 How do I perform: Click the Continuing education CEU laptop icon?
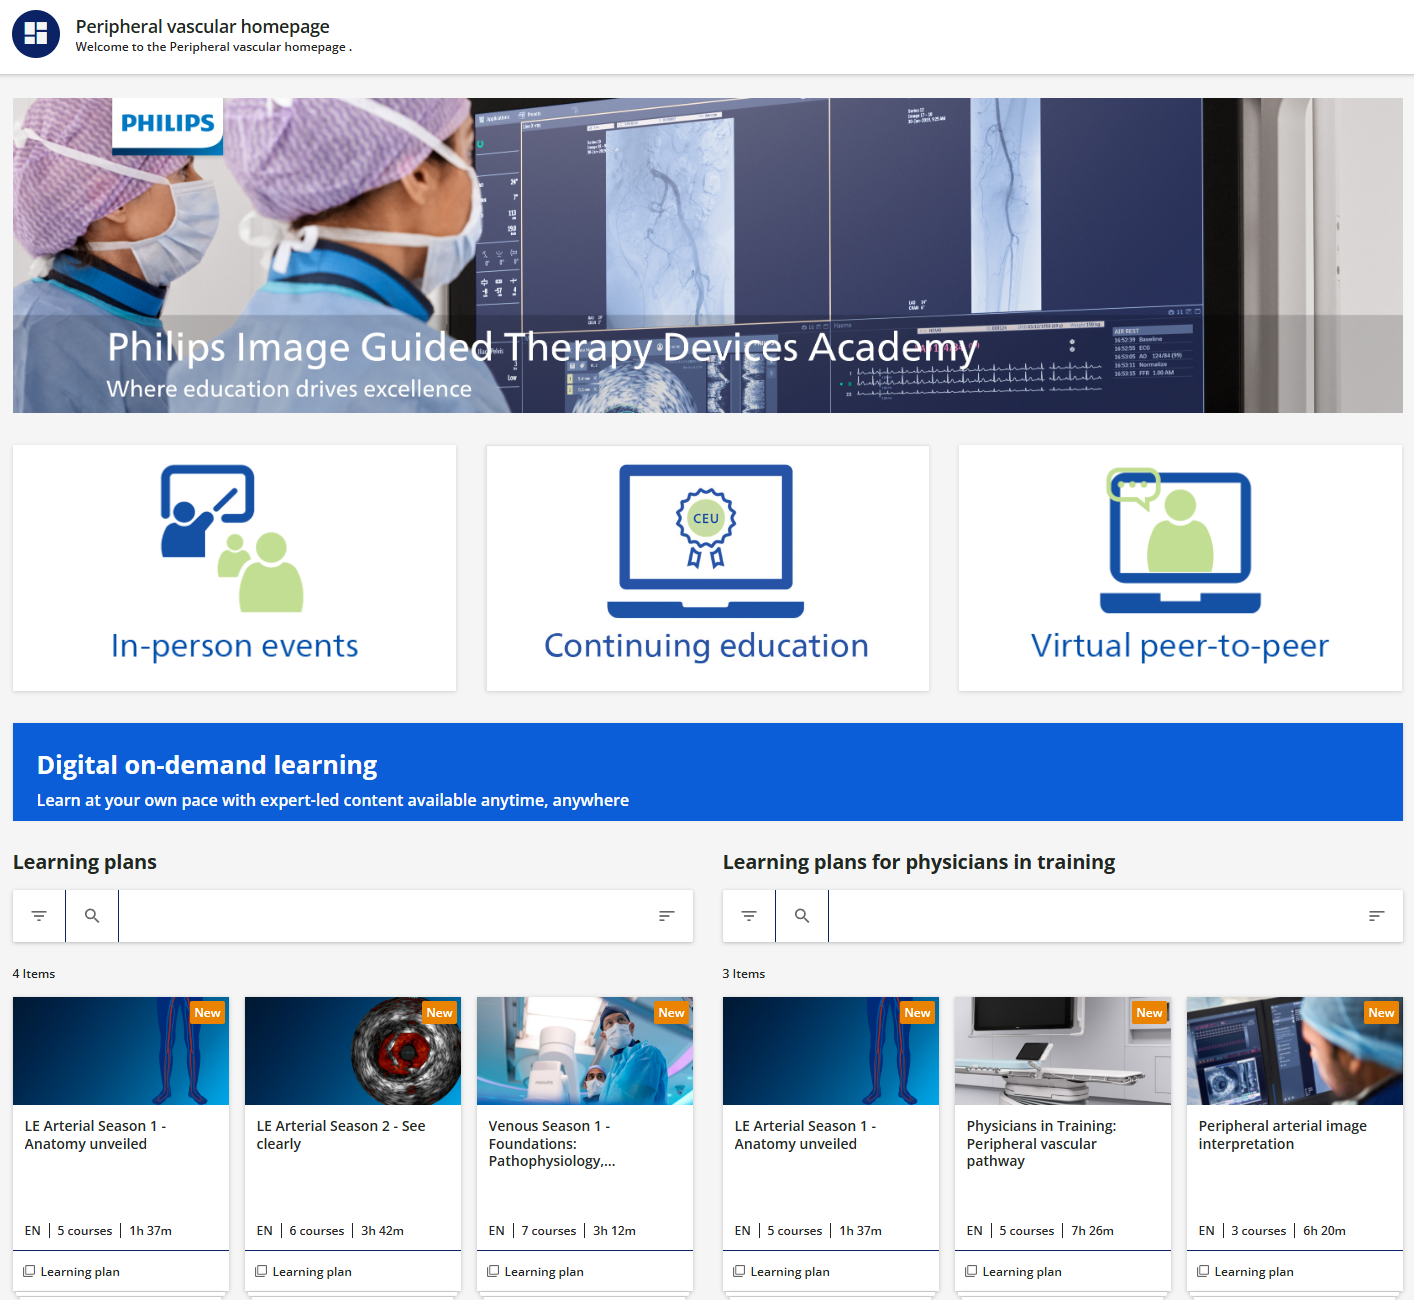coord(706,540)
